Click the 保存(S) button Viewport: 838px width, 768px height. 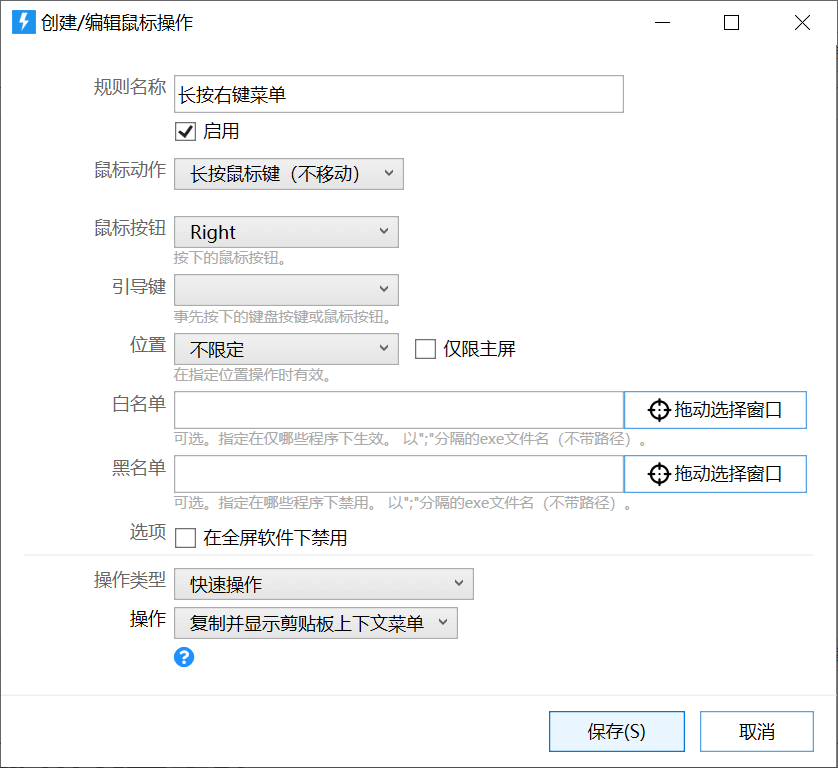coord(617,731)
